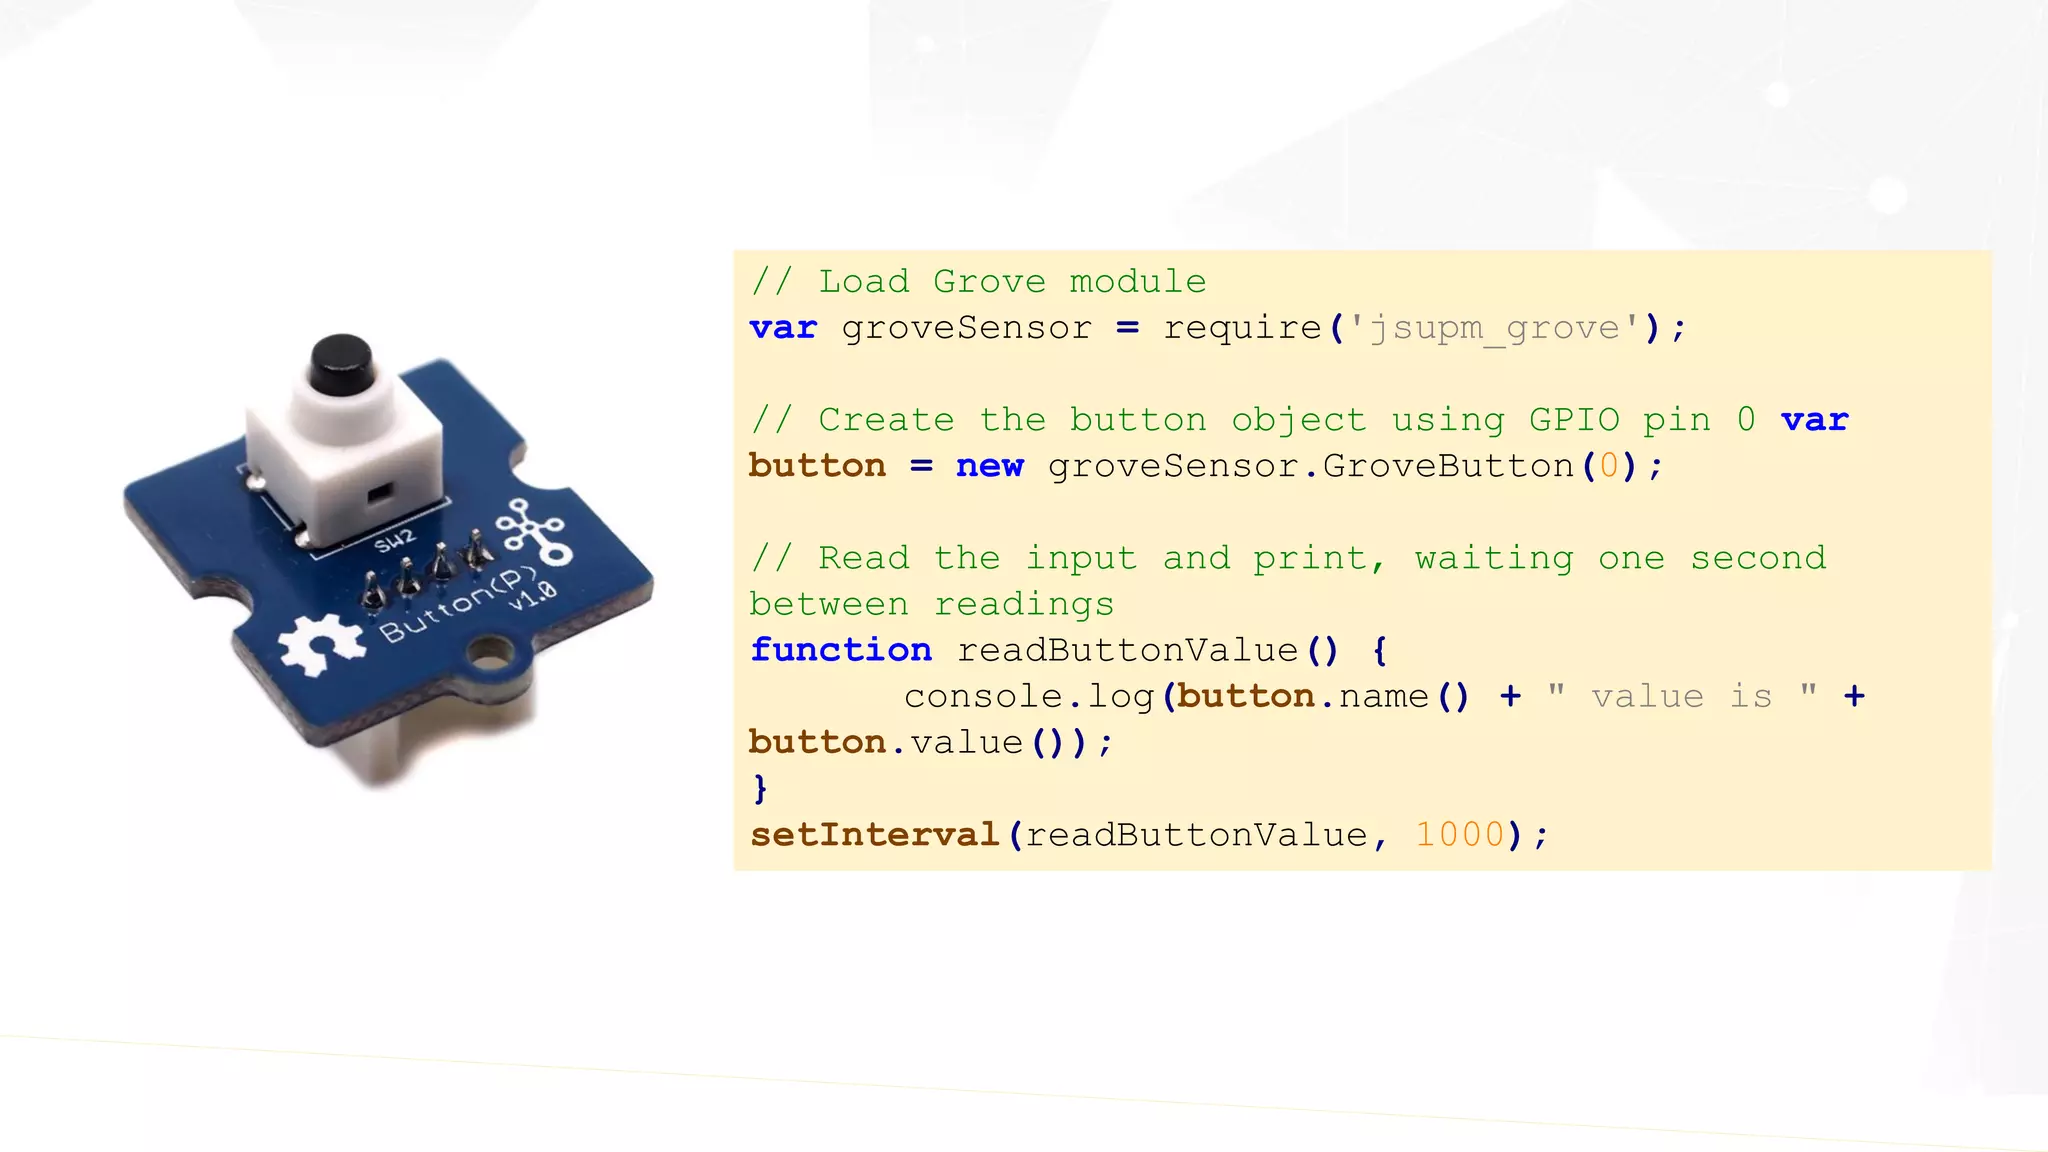Click the Grove network logo on the PCB
Screen dimensions: 2048x1152
(x=533, y=531)
